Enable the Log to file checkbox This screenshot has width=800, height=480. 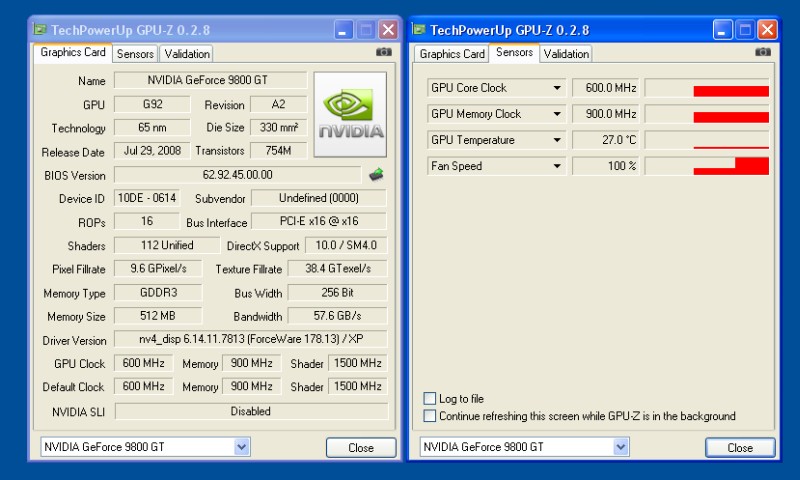(430, 398)
